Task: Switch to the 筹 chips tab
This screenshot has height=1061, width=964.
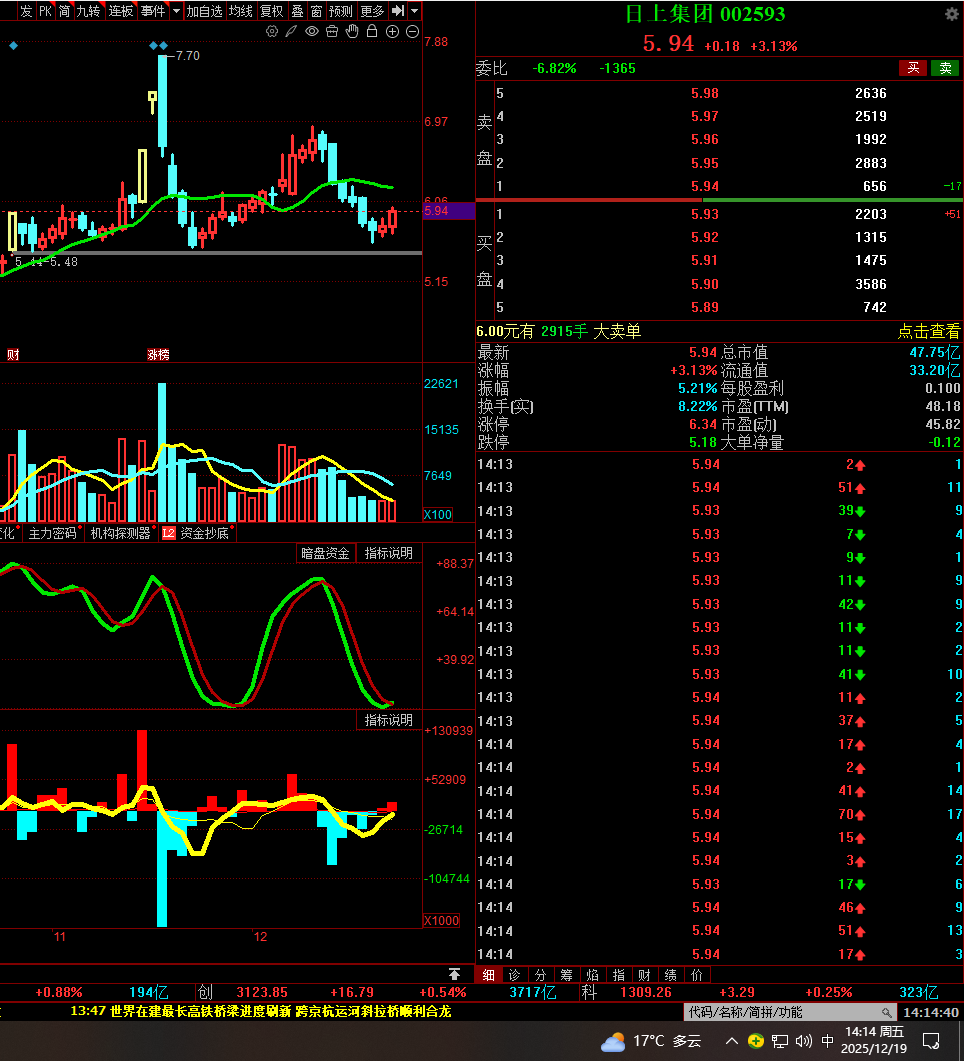Action: pyautogui.click(x=566, y=974)
